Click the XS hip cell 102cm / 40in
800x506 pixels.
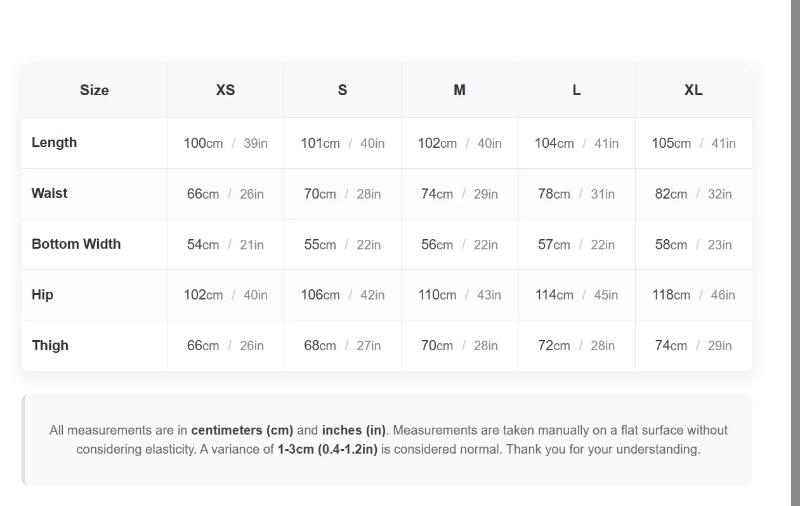click(225, 295)
